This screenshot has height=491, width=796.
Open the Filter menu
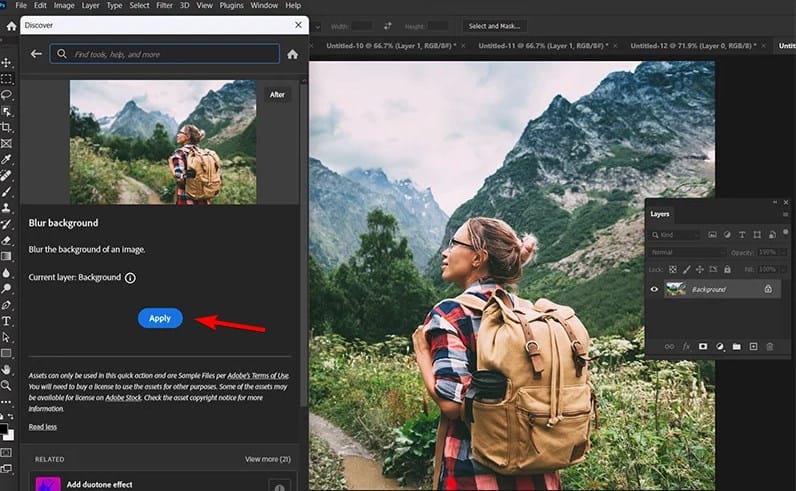[164, 5]
